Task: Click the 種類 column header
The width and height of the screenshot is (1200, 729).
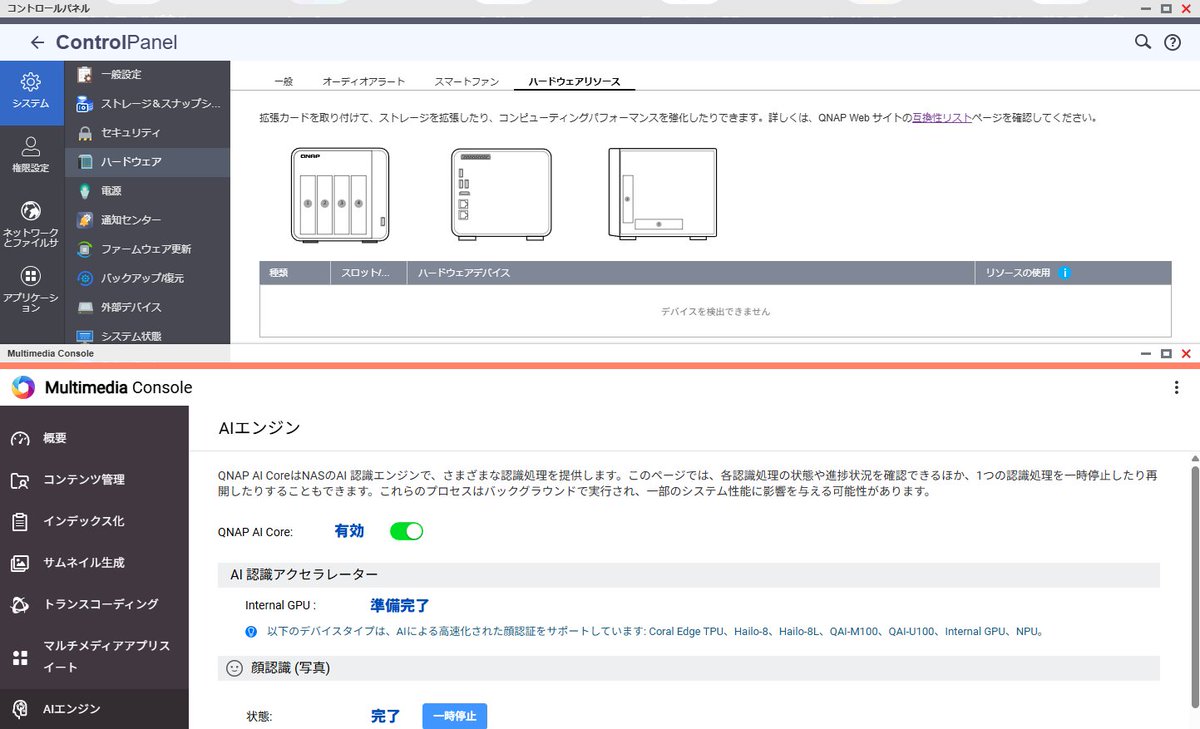Action: coord(295,273)
